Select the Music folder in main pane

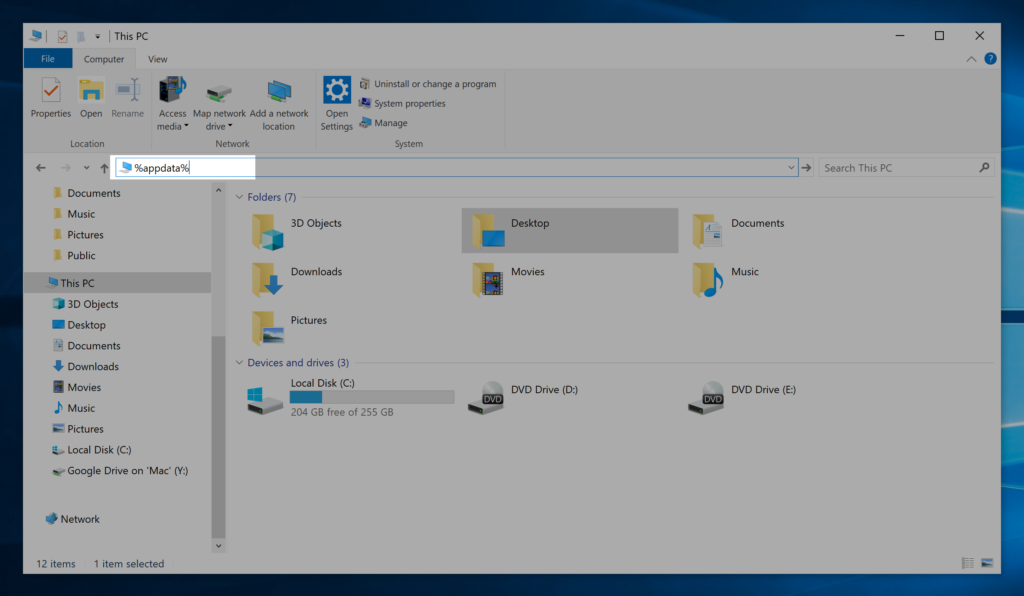coord(726,279)
